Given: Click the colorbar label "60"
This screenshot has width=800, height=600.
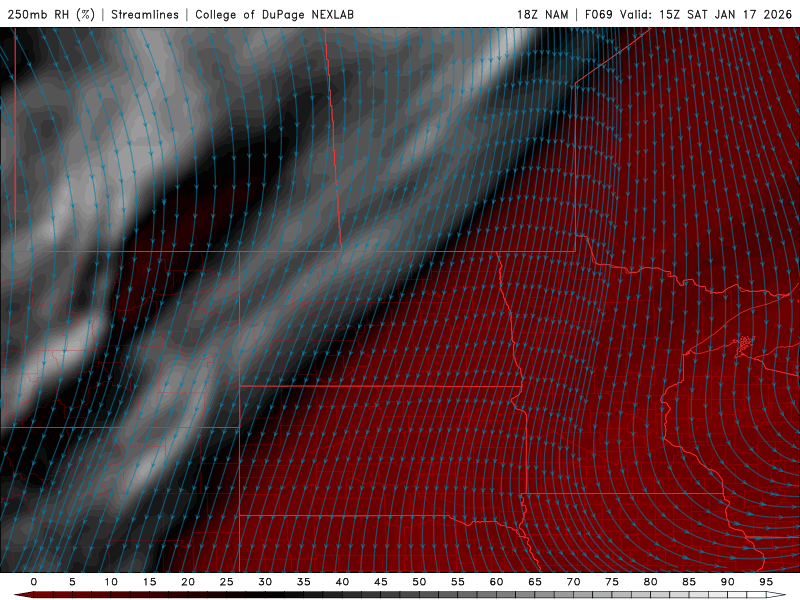Looking at the screenshot, I should point(496,582).
